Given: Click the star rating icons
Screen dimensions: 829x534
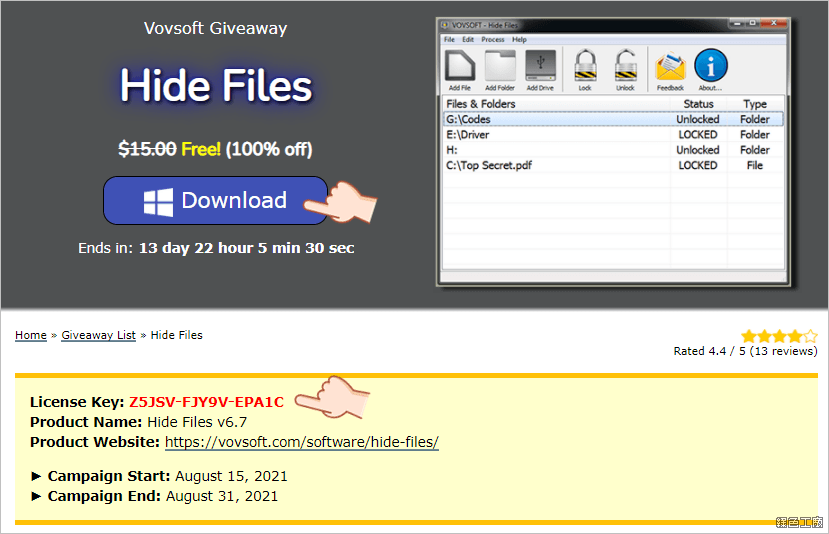Looking at the screenshot, I should click(779, 336).
